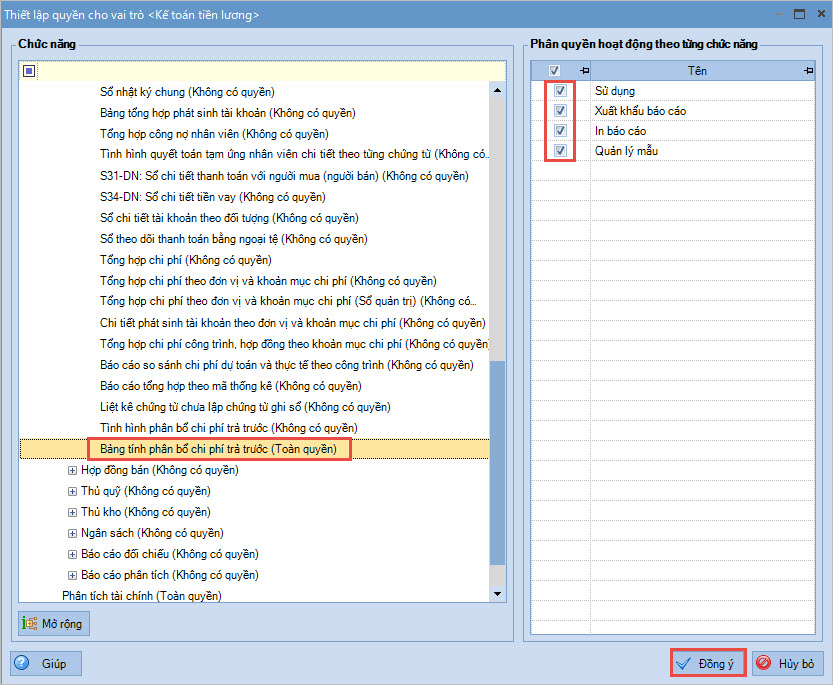Click the pin icon in Tên column header
The width and height of the screenshot is (833, 685).
(x=808, y=71)
